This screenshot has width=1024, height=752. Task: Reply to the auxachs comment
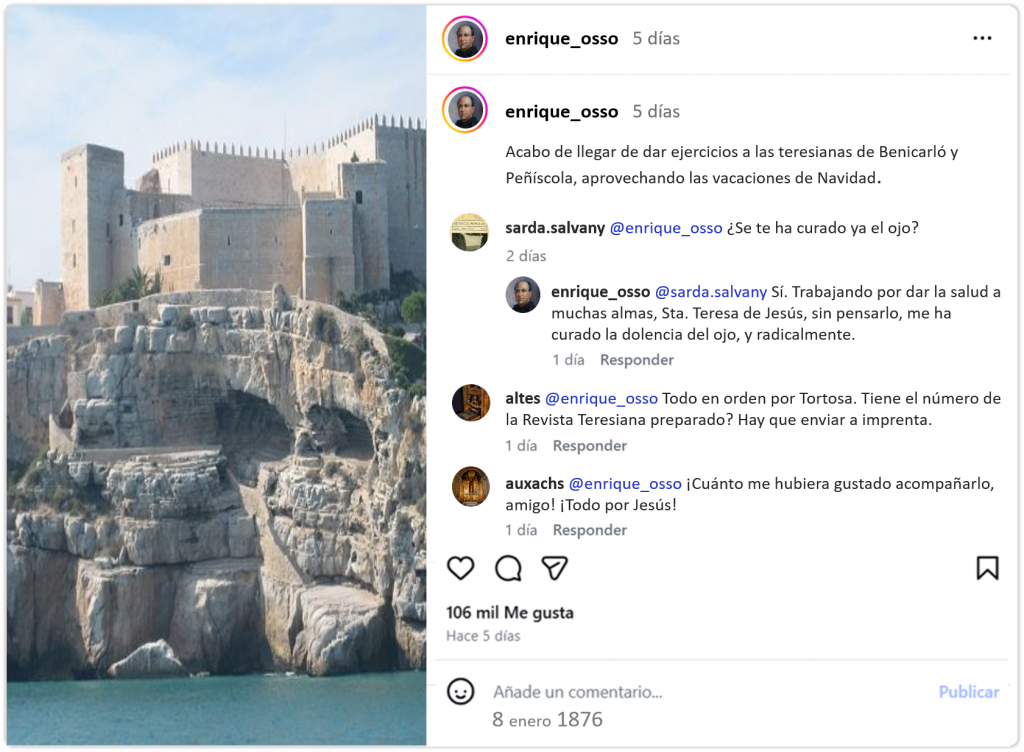[x=590, y=530]
